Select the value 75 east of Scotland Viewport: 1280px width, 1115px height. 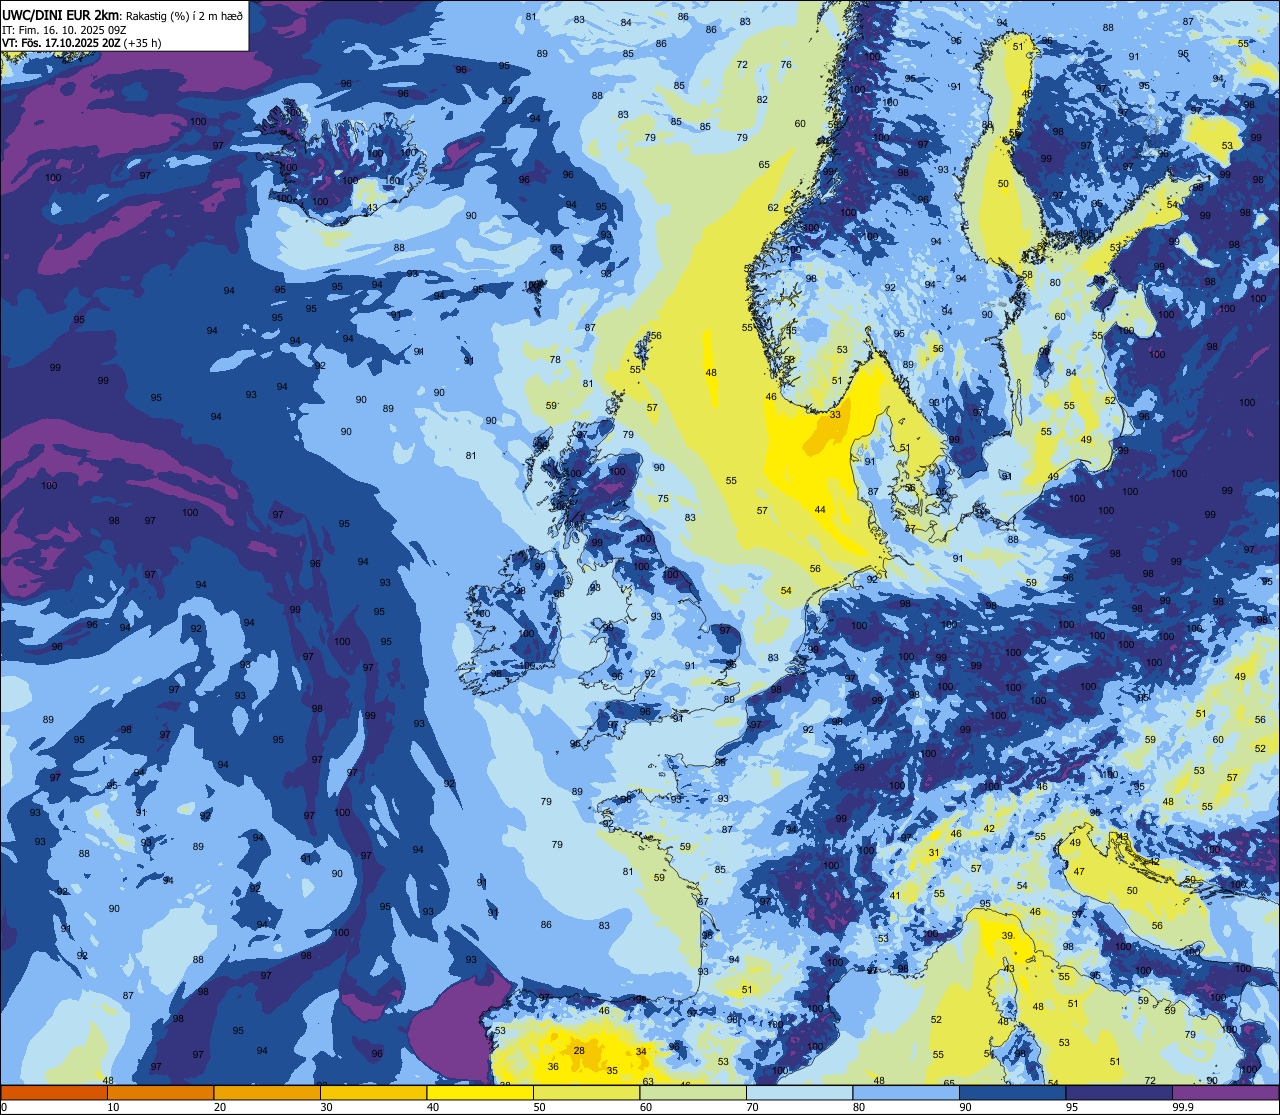point(663,499)
